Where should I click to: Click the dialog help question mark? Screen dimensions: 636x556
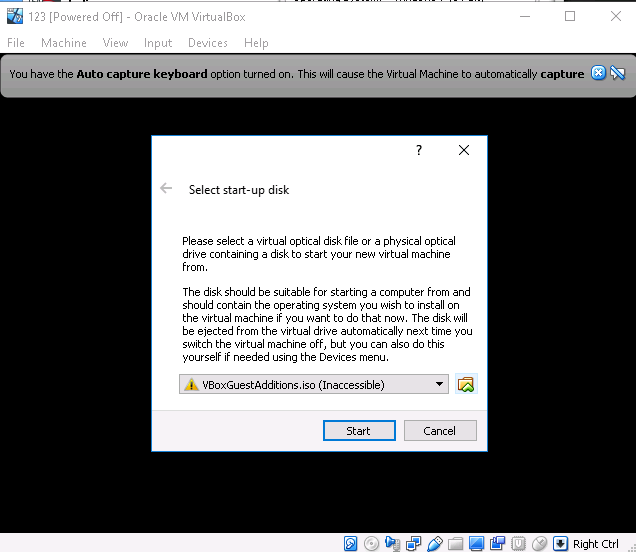tap(419, 150)
